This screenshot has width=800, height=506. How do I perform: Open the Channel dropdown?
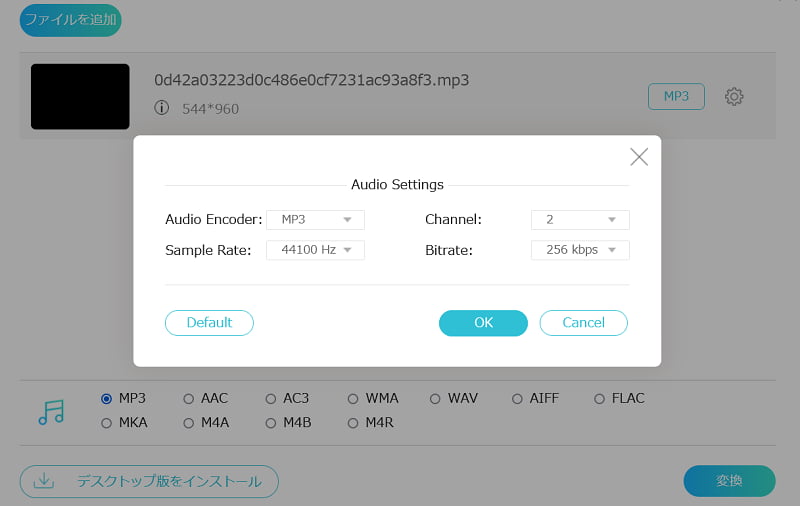point(580,219)
